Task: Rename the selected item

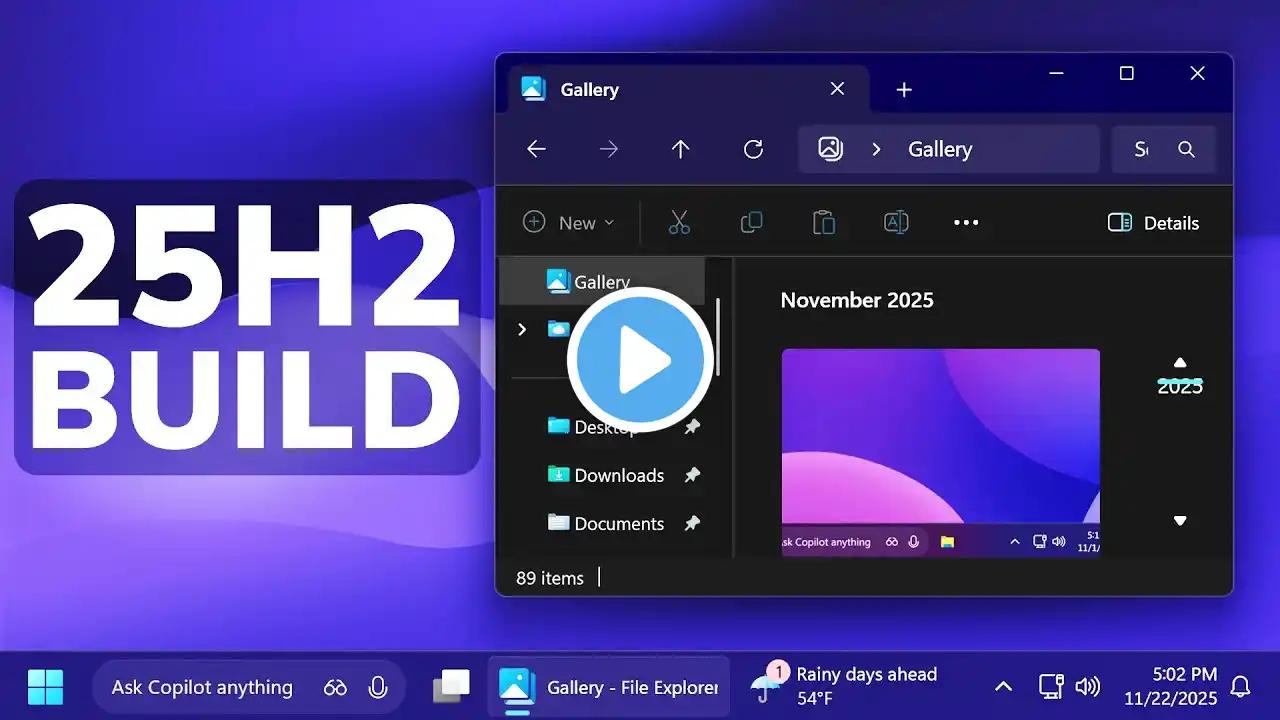Action: click(896, 222)
